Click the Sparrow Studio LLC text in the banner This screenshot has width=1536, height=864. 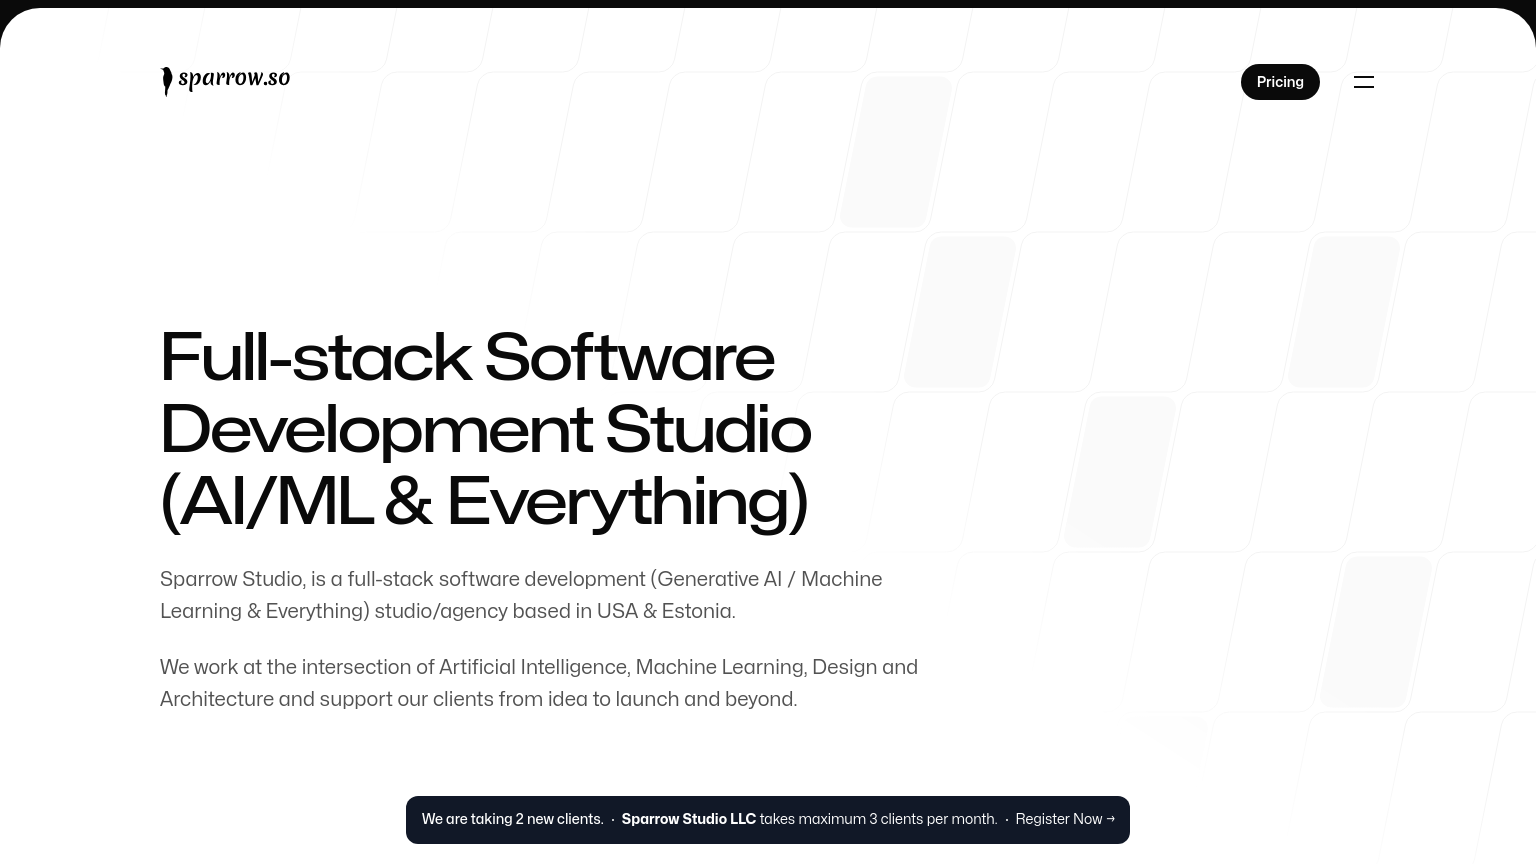(x=689, y=819)
